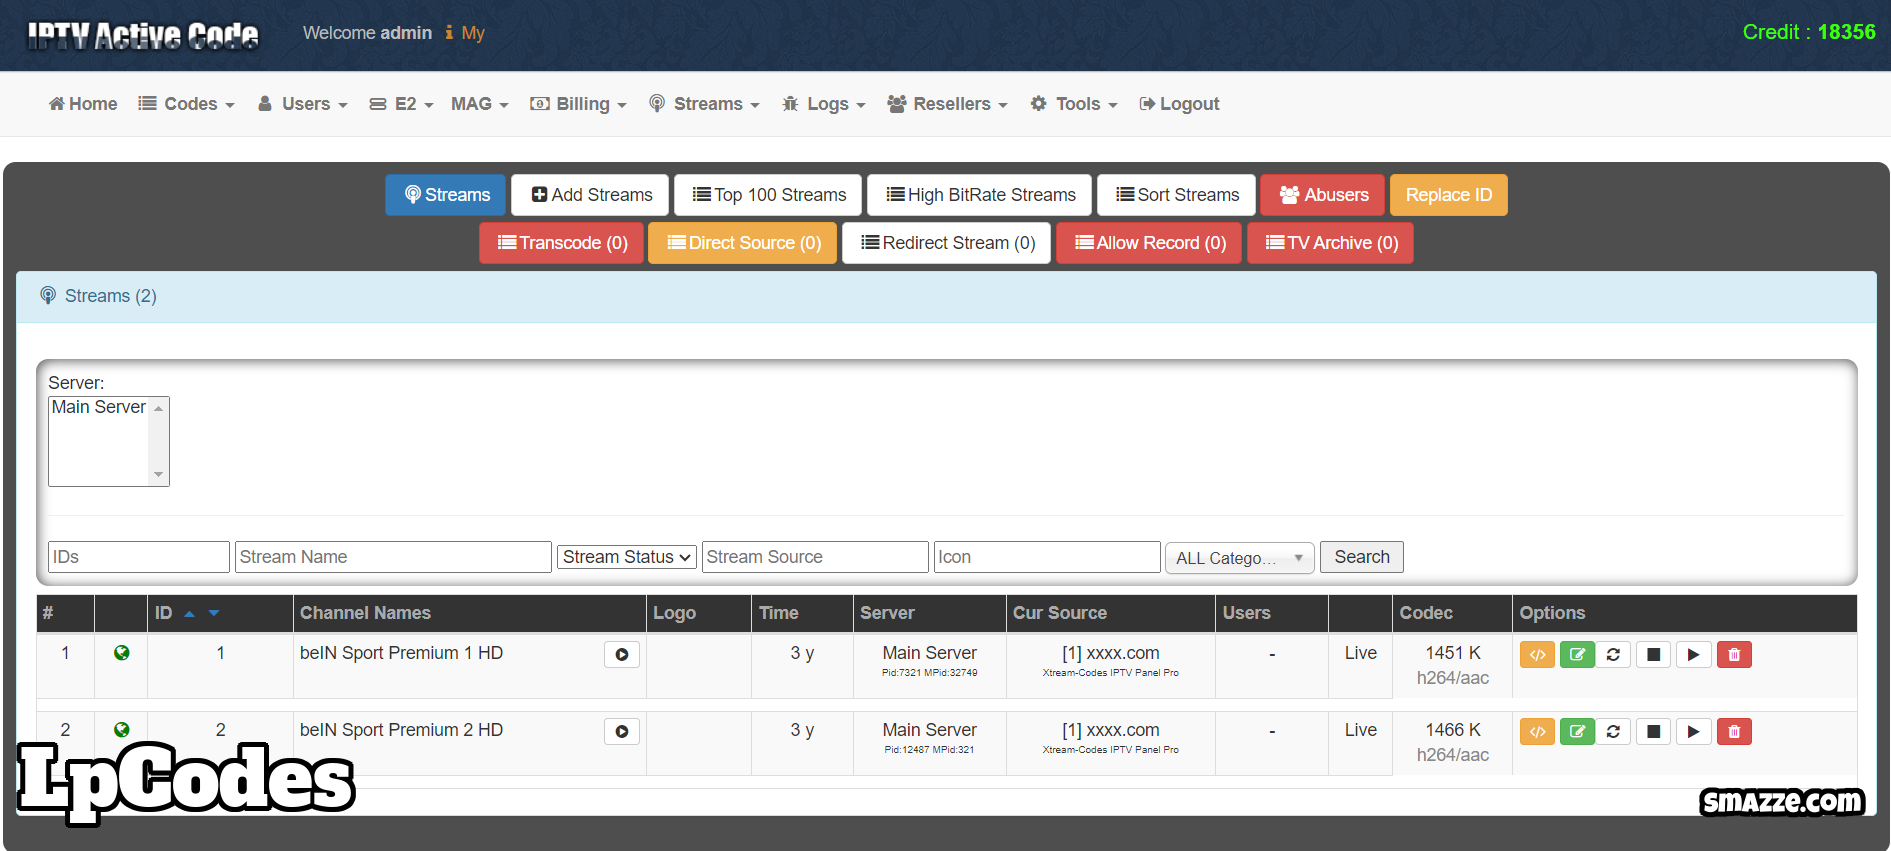Image resolution: width=1891 pixels, height=851 pixels.
Task: Open the Codes menu in the navigation bar
Action: tap(187, 104)
